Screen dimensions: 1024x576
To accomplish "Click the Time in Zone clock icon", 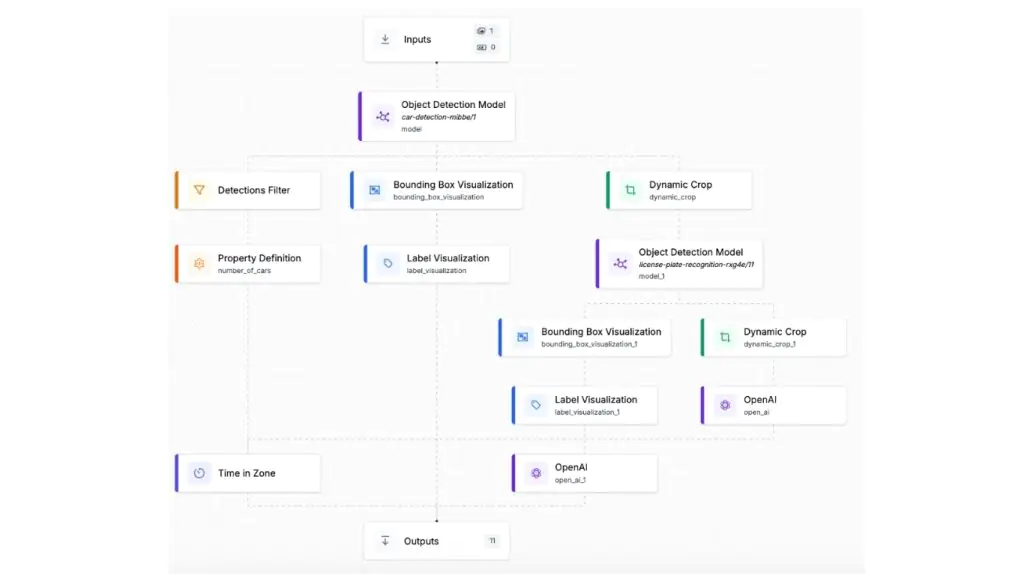I will tap(199, 473).
